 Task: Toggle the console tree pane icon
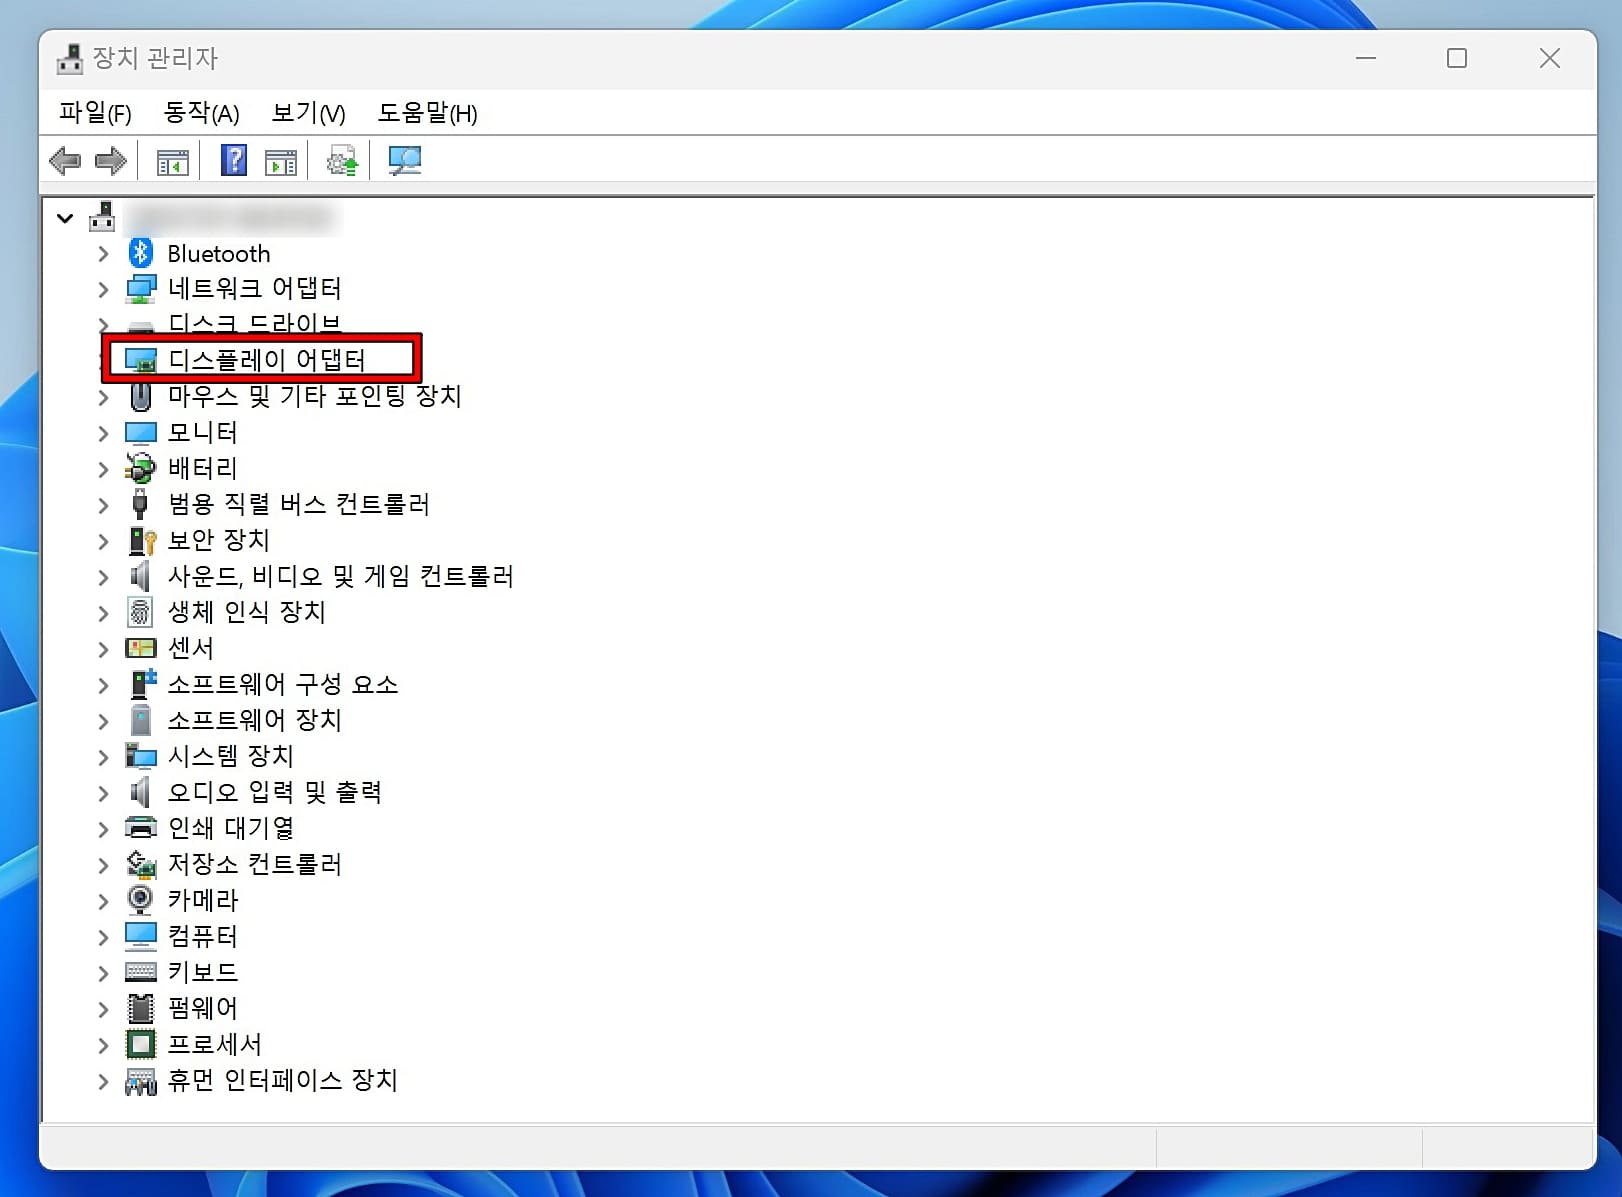(173, 161)
